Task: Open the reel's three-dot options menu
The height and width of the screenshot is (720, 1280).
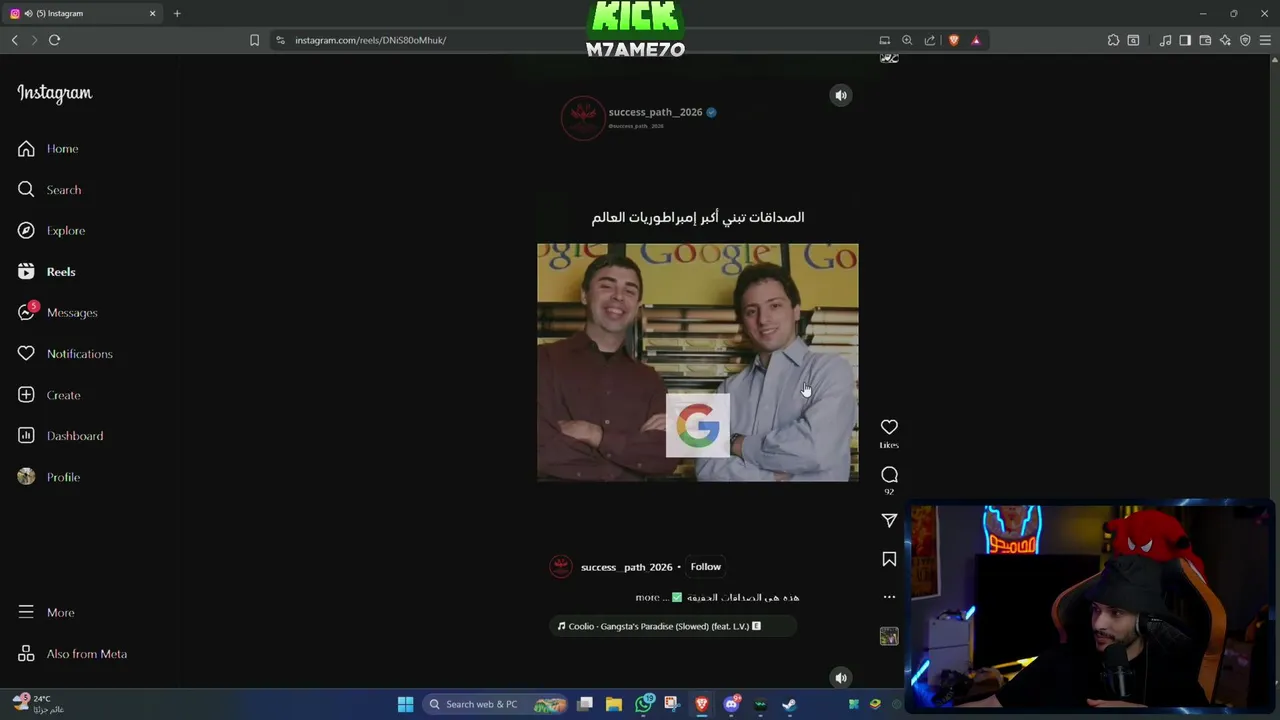Action: (889, 597)
